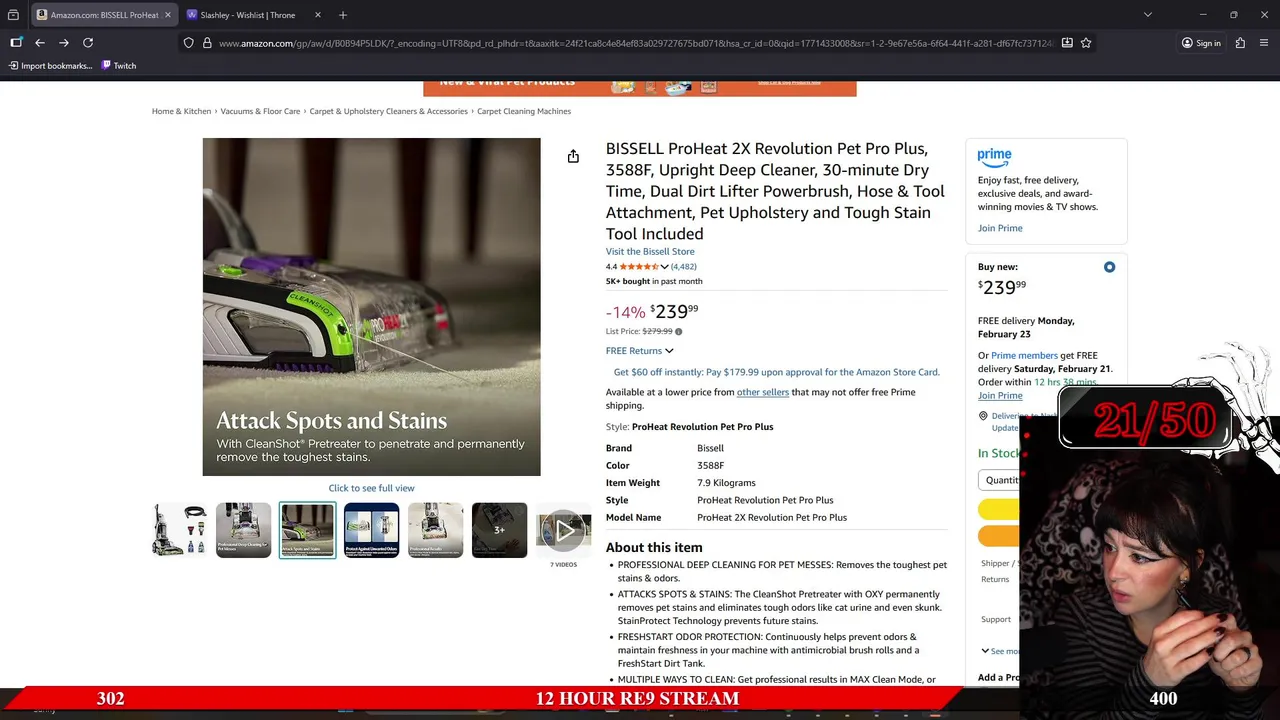
Task: Open the 3+ more images thumbnail
Action: [499, 530]
